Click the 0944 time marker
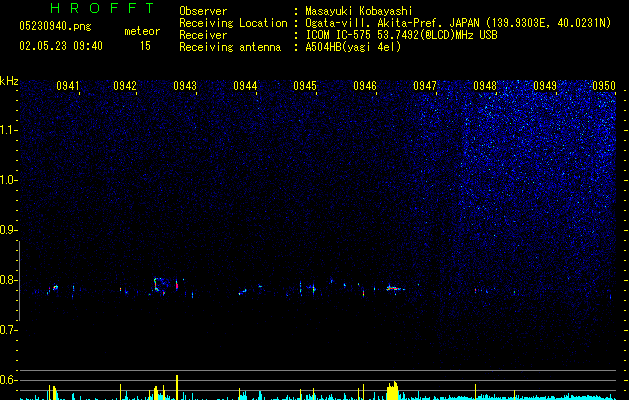This screenshot has width=629, height=400. tap(245, 86)
